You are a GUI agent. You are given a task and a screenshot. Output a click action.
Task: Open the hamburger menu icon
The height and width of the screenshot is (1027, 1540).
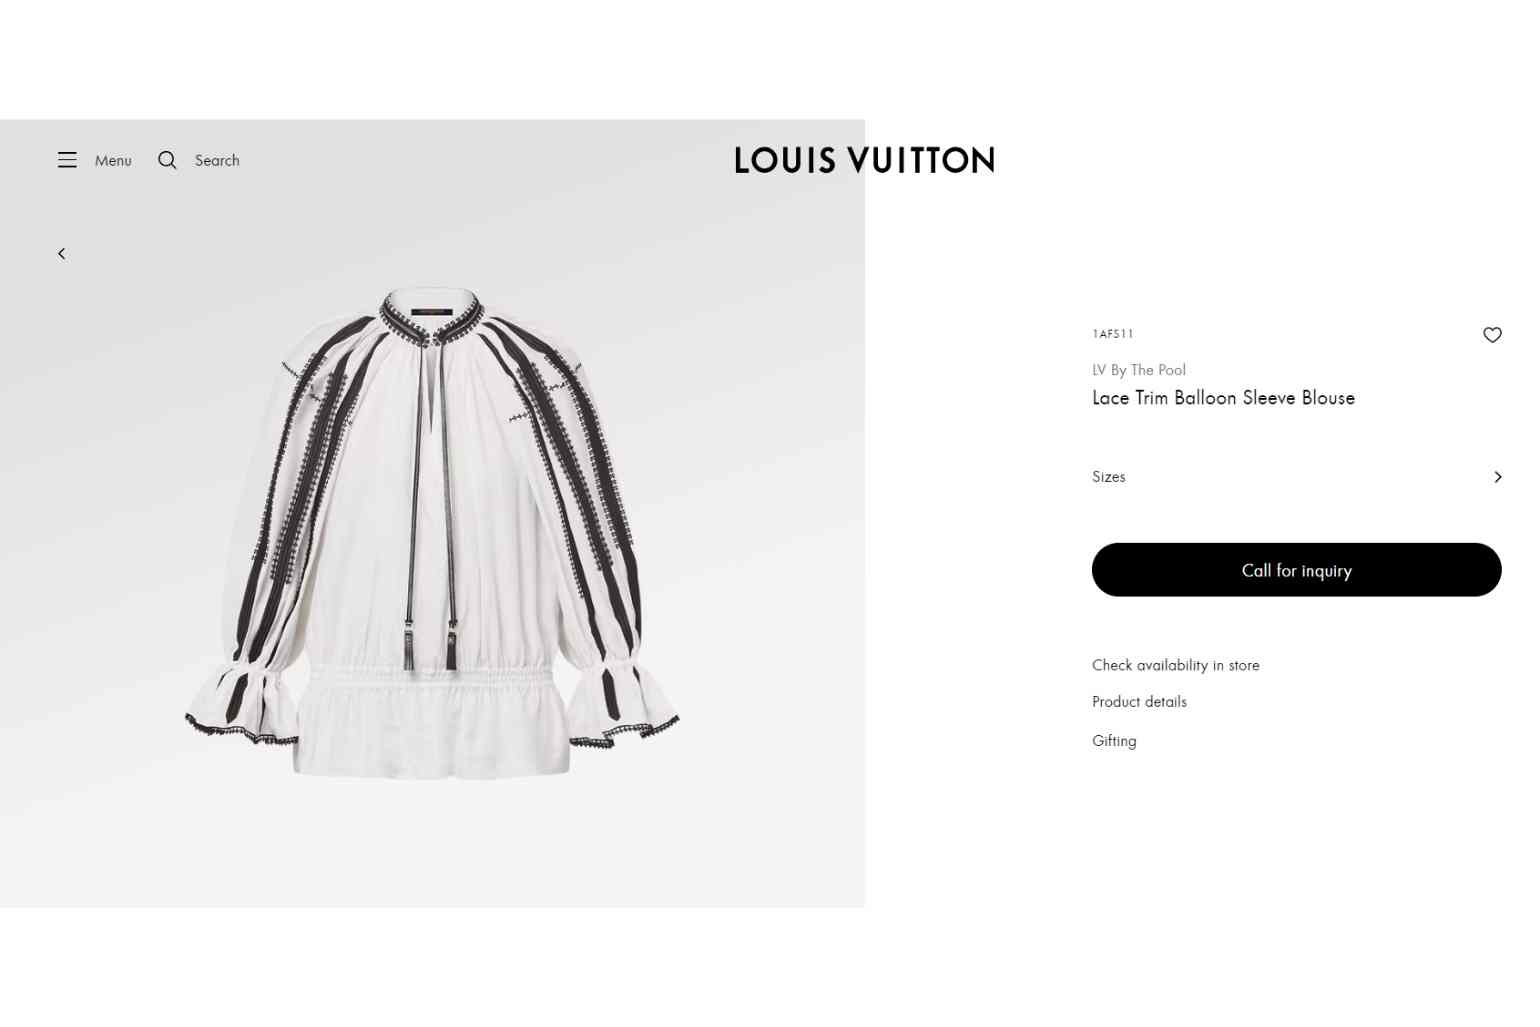67,160
